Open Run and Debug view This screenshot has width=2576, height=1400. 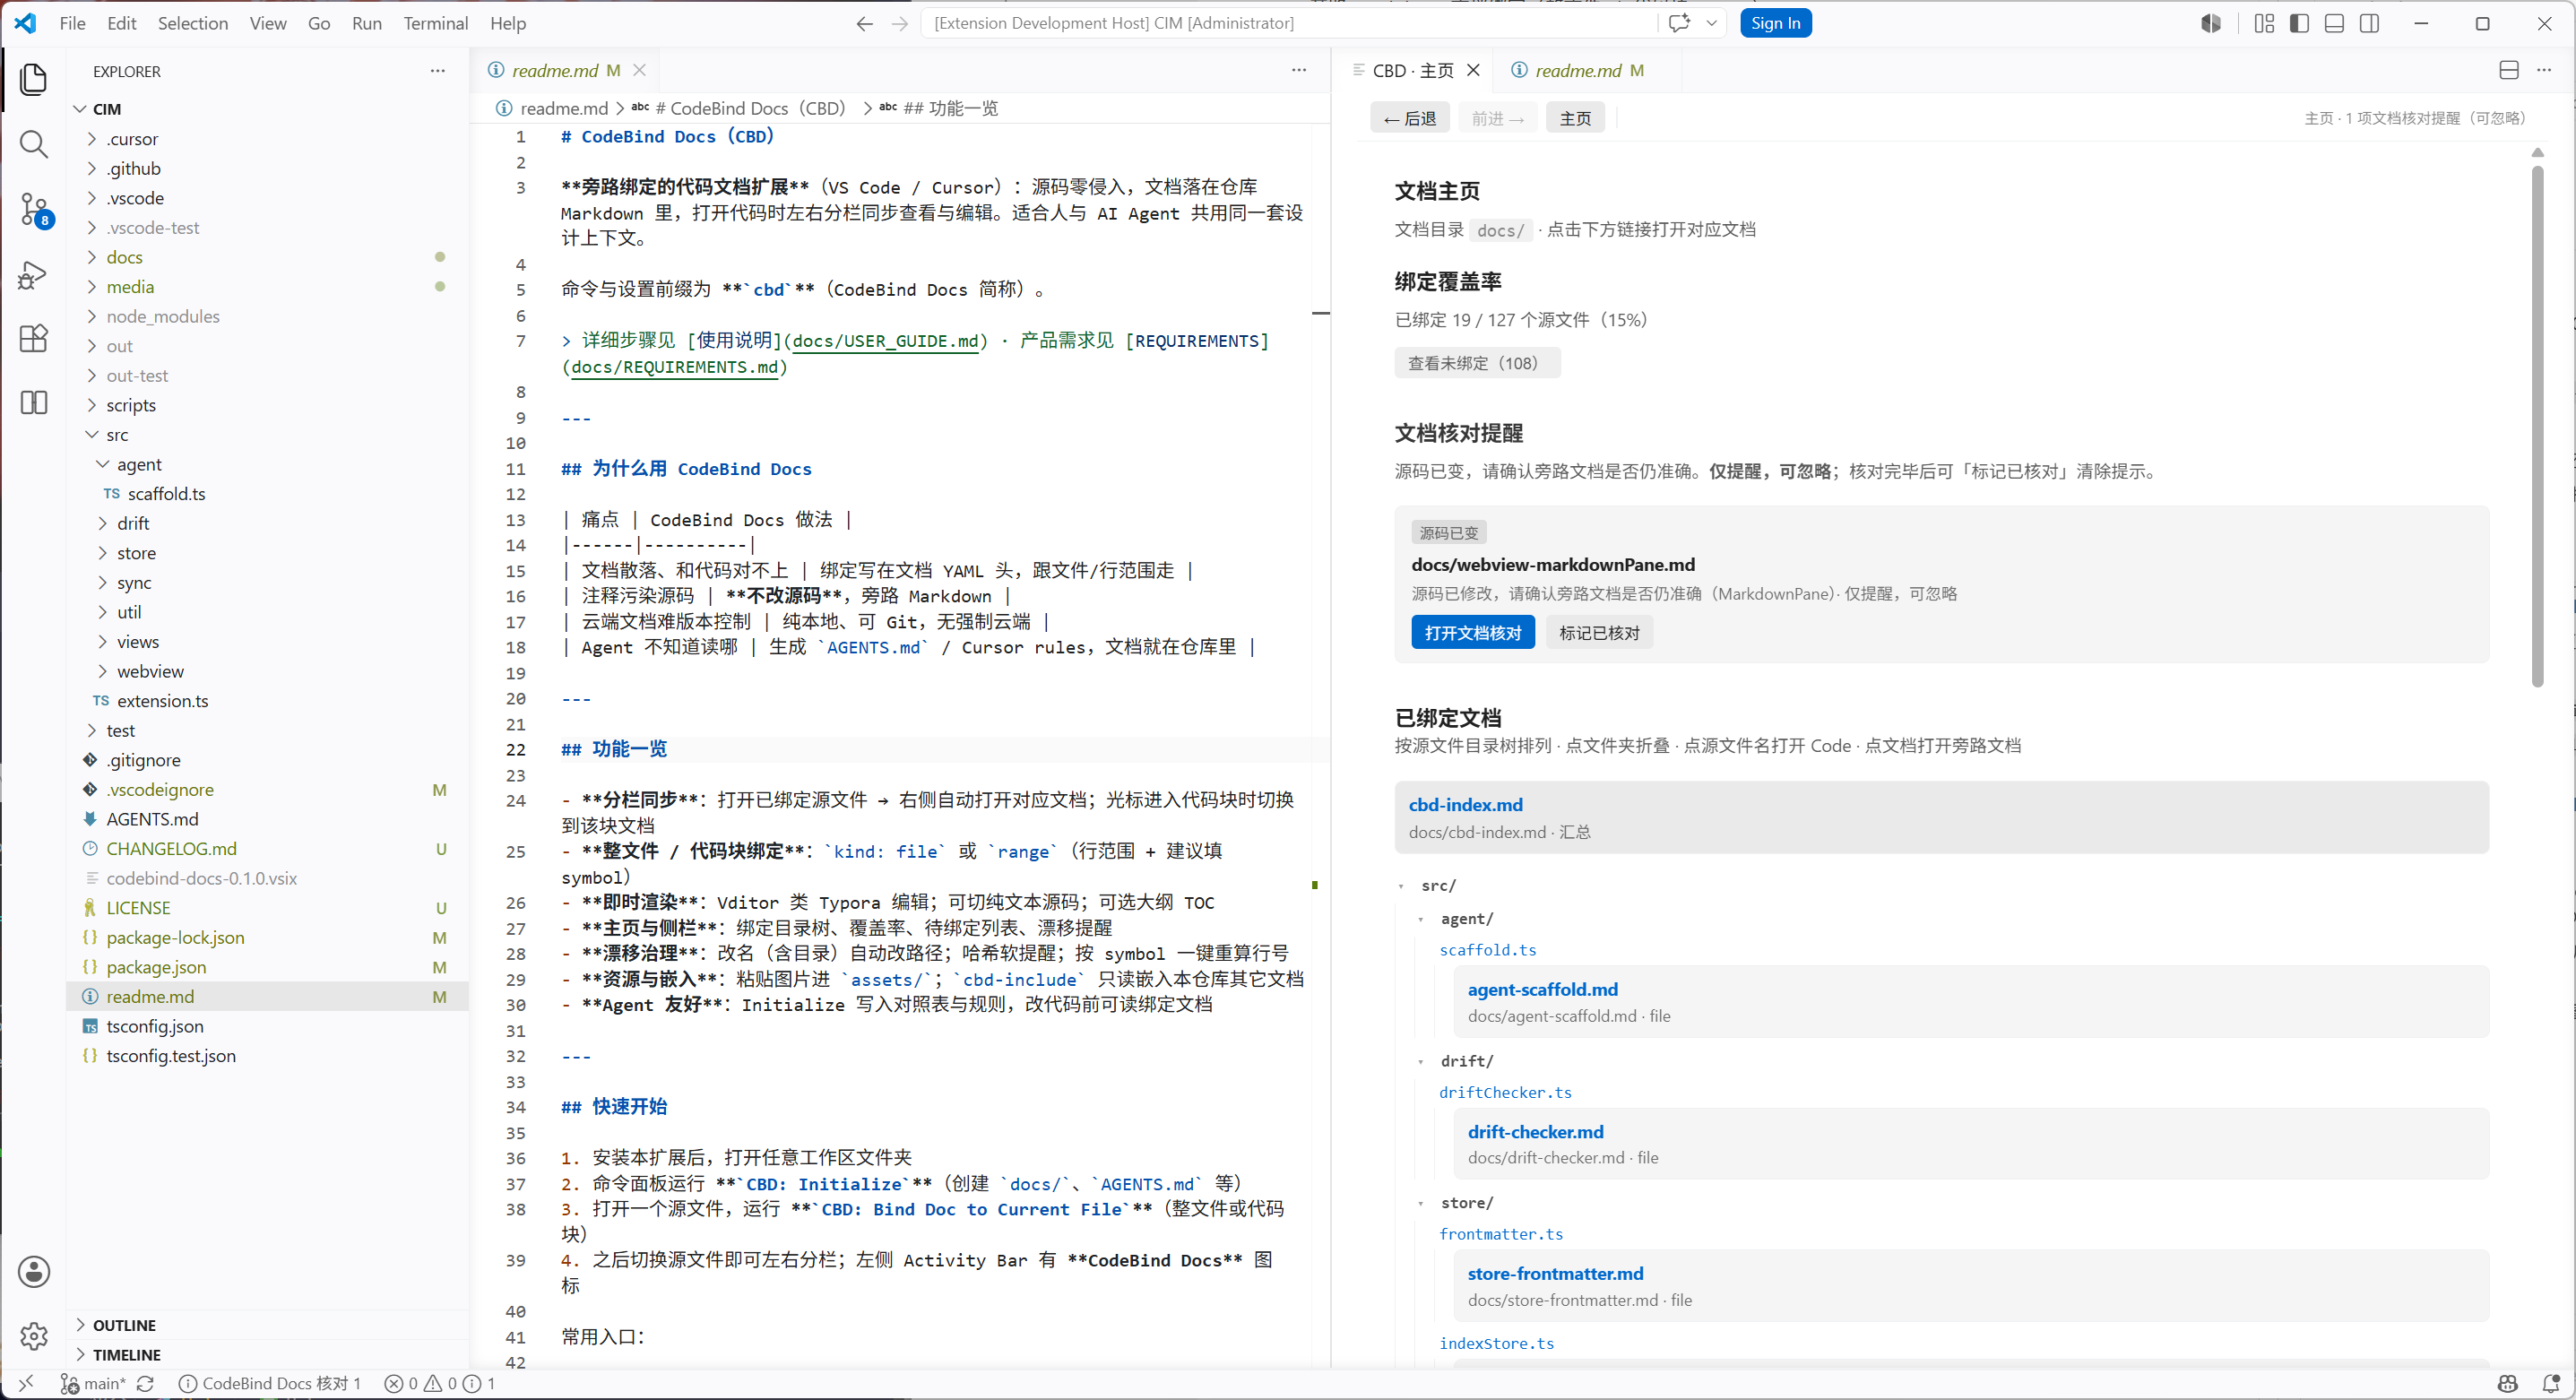tap(34, 274)
